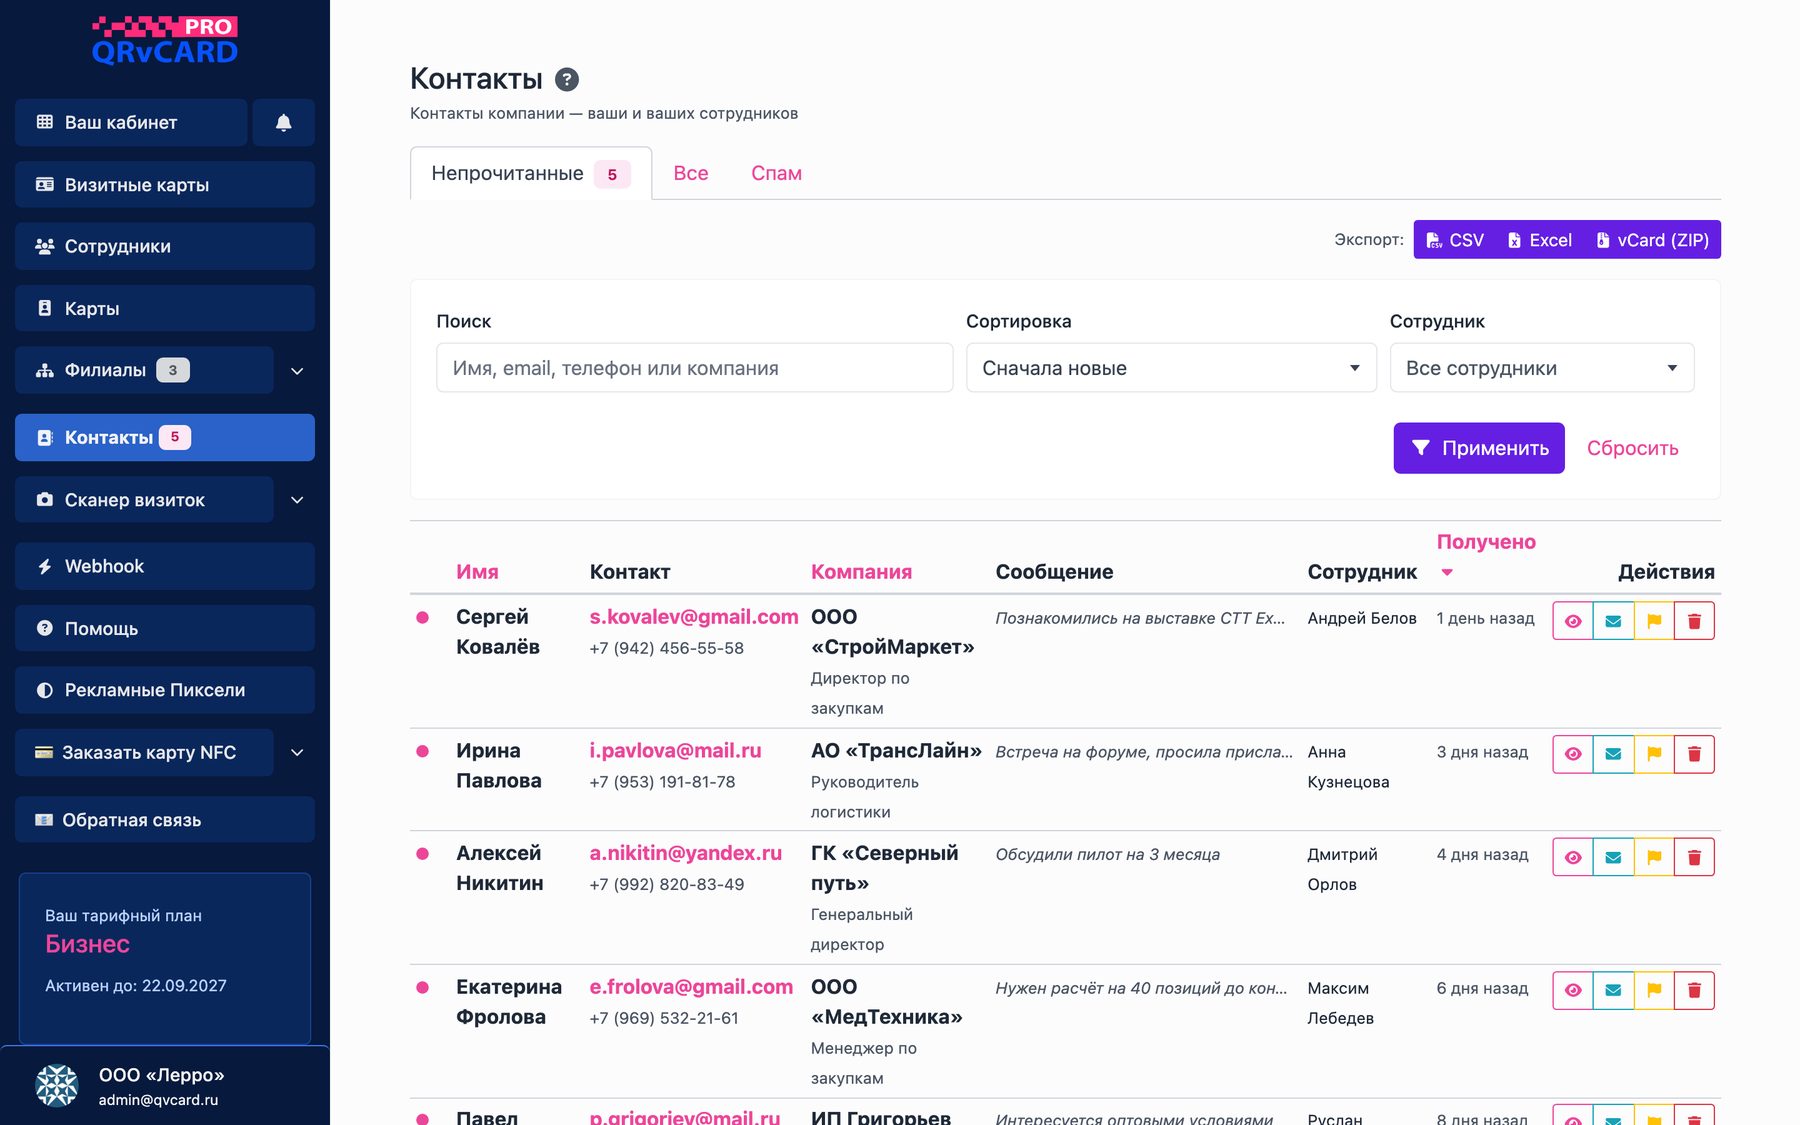
Task: Open Визитные карты in sidebar
Action: click(165, 185)
